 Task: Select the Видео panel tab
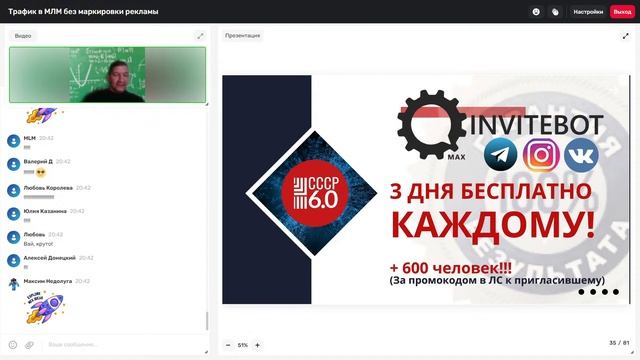(x=23, y=36)
